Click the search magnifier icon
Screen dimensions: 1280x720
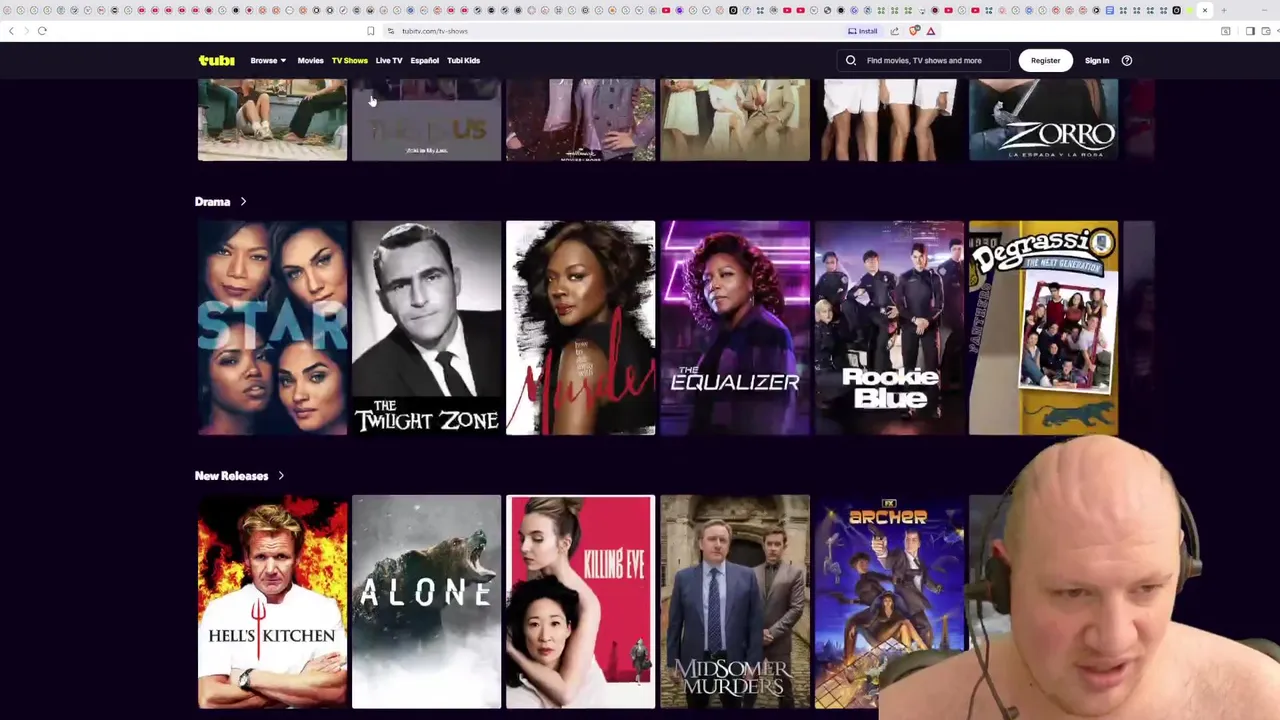[851, 60]
